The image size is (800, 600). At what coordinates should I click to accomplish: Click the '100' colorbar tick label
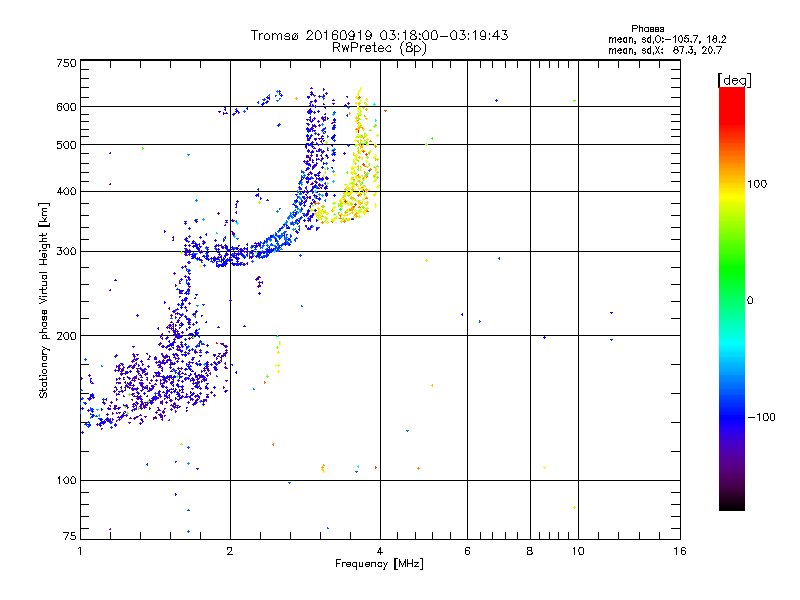point(757,184)
